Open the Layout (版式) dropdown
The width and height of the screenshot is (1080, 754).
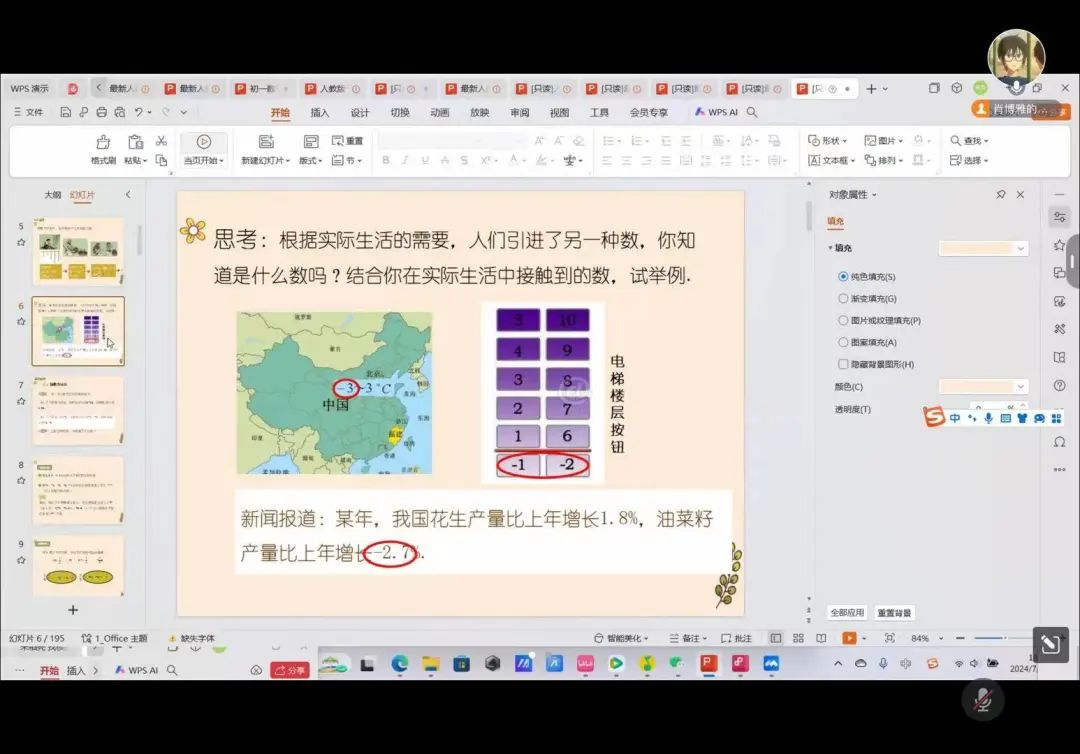pos(311,160)
